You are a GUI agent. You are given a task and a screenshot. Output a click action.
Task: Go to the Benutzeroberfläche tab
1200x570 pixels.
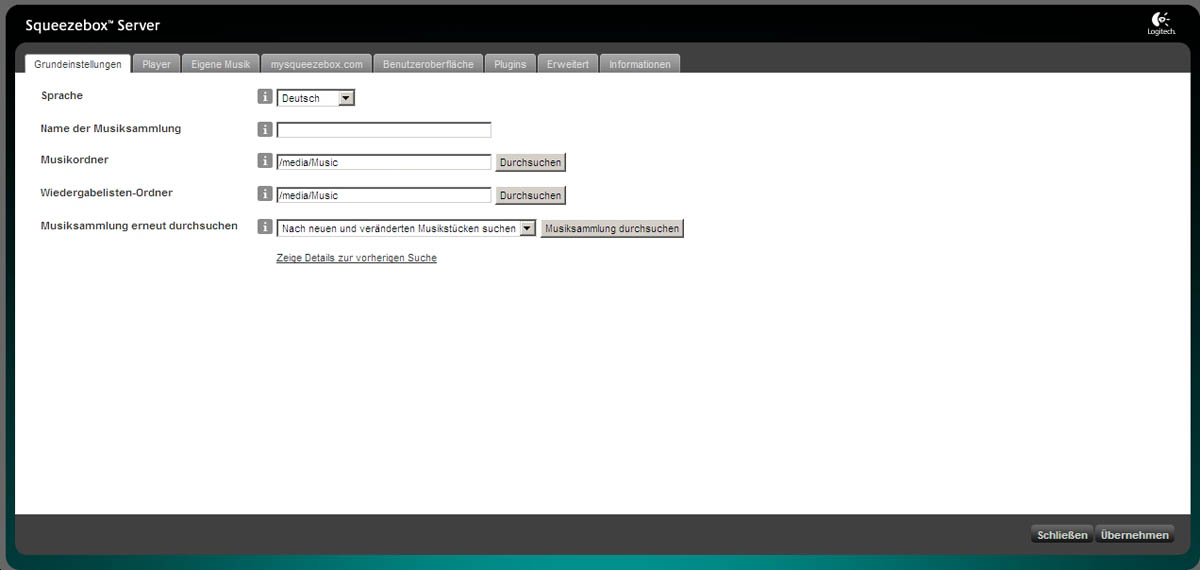point(428,64)
